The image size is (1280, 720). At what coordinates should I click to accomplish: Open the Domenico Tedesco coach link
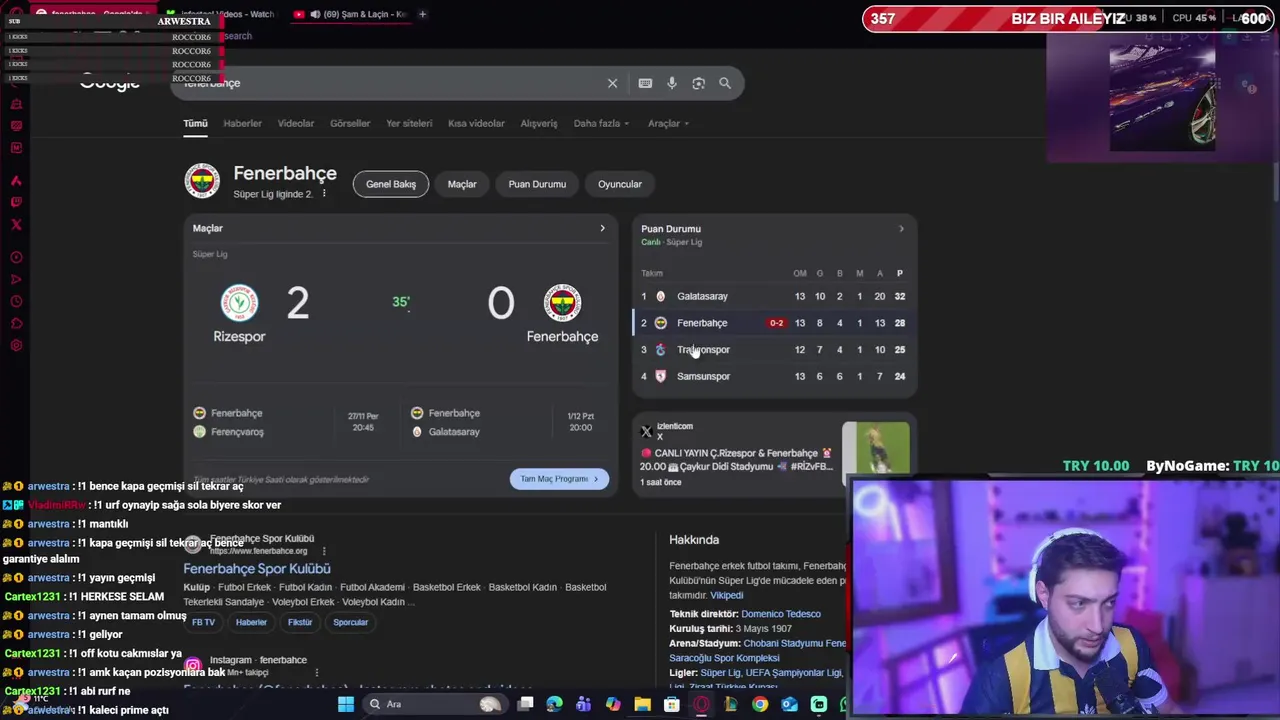click(x=781, y=614)
